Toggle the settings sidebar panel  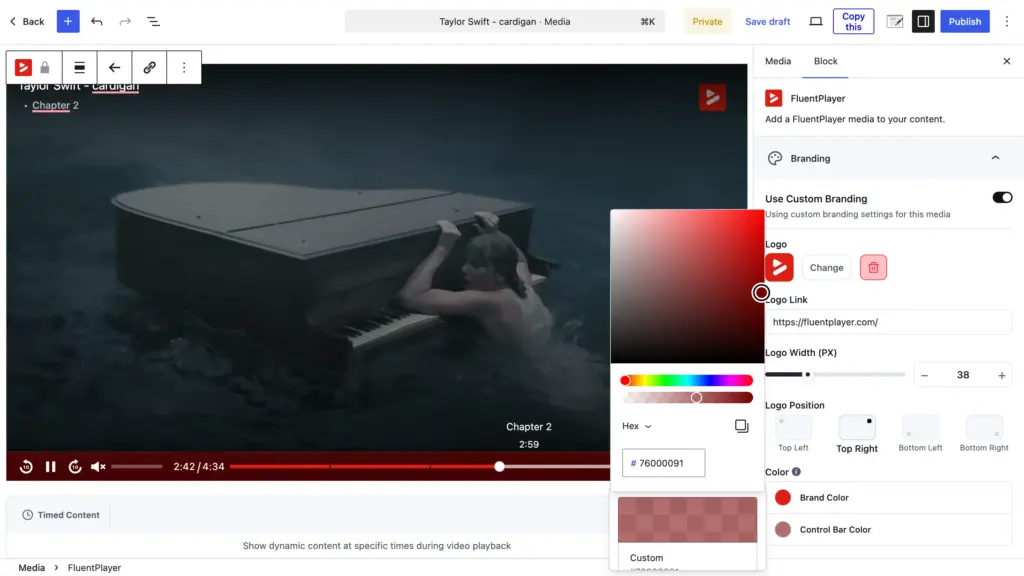[x=923, y=22]
